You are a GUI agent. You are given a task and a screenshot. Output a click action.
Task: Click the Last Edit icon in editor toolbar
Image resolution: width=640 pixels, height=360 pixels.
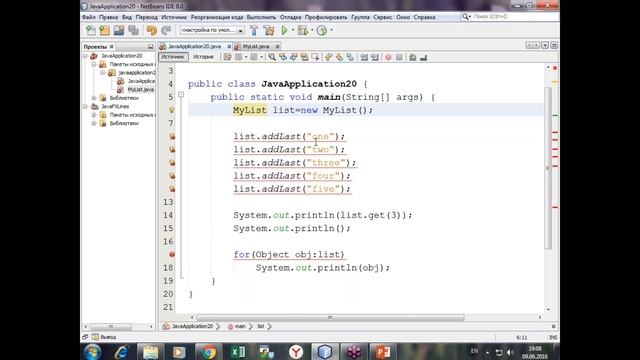click(228, 57)
